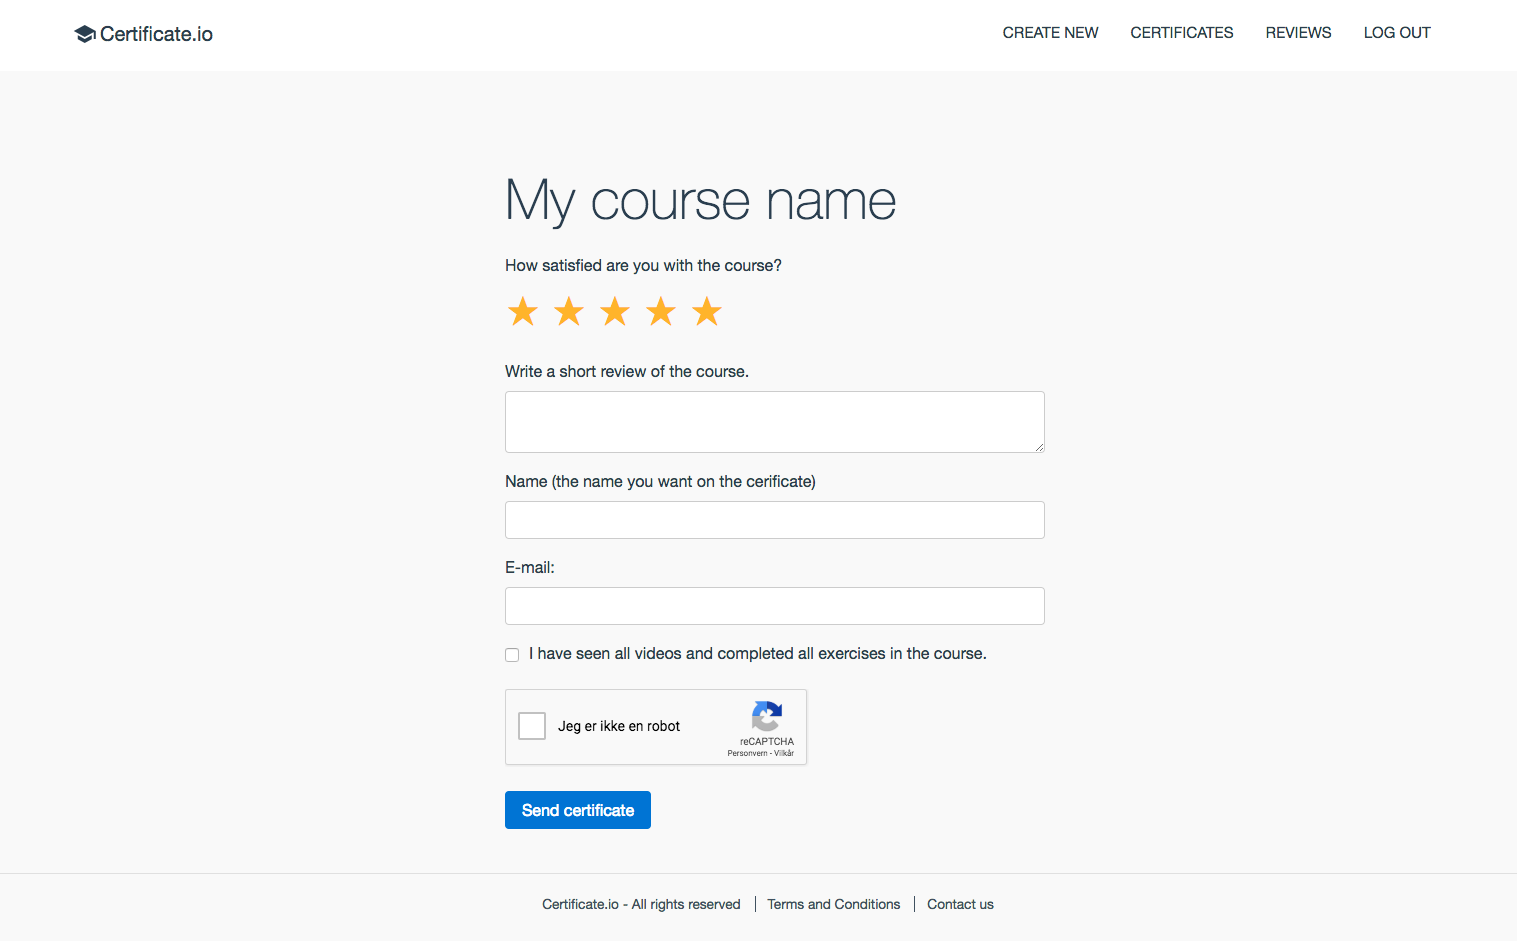Select the first star rating
Viewport: 1517px width, 941px height.
[522, 311]
